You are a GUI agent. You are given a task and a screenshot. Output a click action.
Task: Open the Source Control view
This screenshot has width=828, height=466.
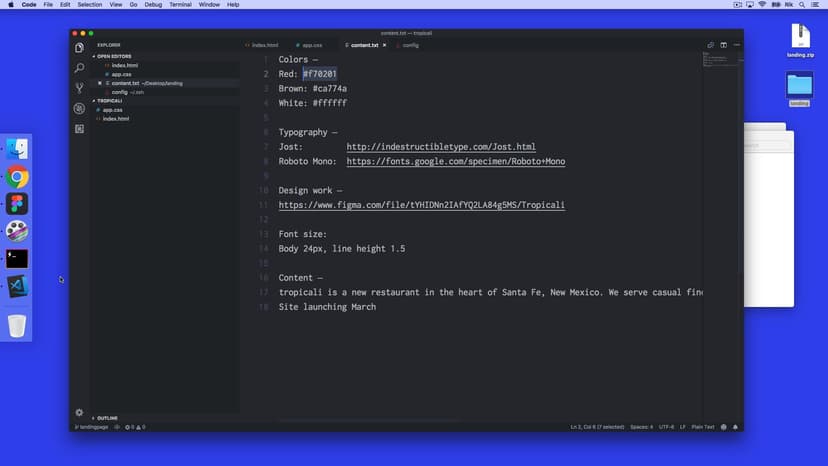[79, 88]
